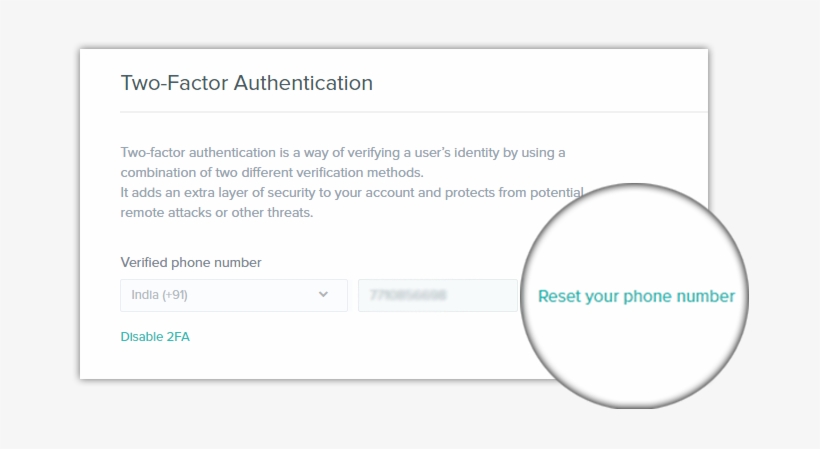This screenshot has height=449, width=820.
Task: Click the Disable 2FA link
Action: click(155, 337)
